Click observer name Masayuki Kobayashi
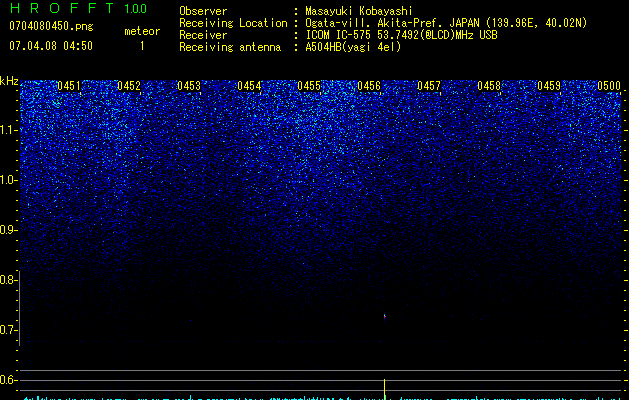This screenshot has height=400, width=629. [359, 11]
